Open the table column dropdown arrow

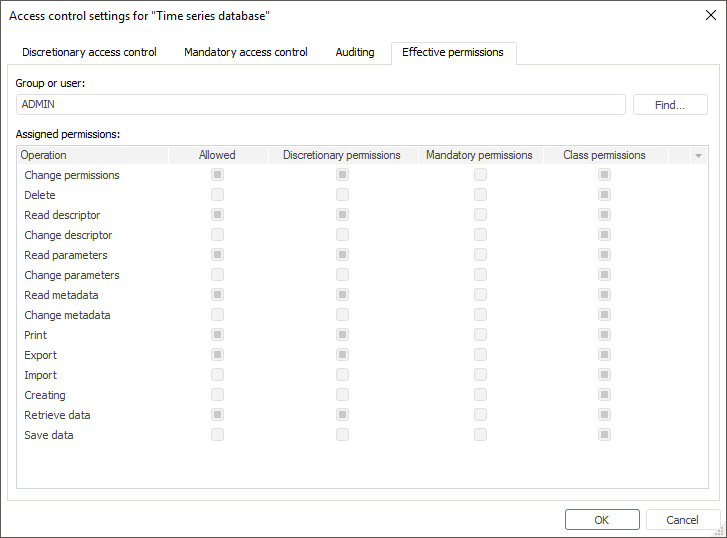(698, 156)
